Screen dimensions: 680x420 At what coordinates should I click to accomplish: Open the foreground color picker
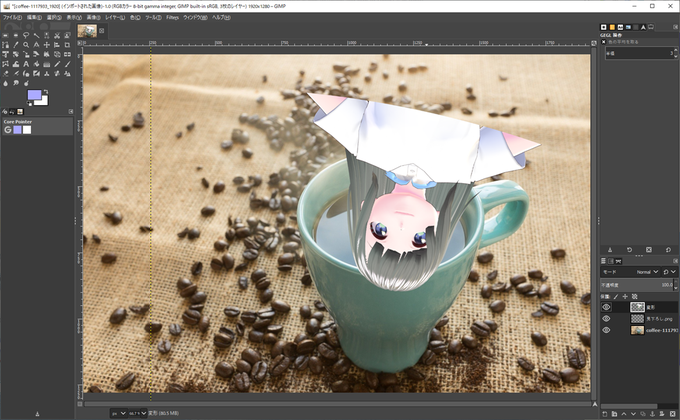pos(34,95)
